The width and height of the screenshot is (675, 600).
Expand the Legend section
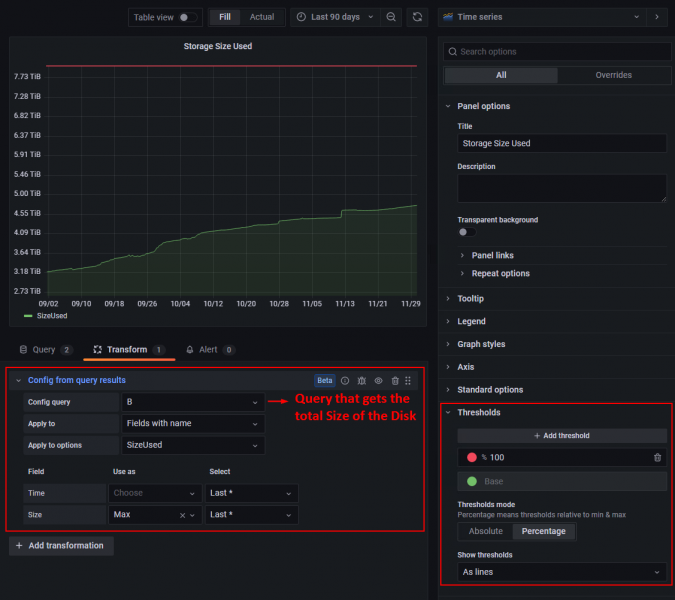(x=471, y=322)
